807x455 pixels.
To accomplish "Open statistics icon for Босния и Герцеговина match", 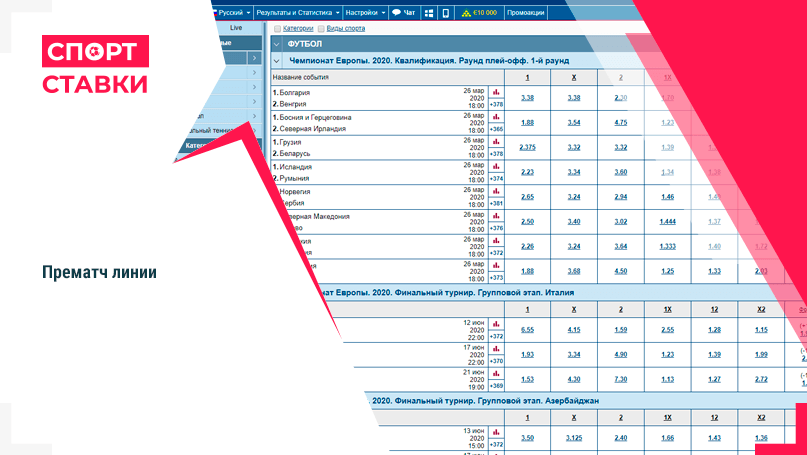I will click(x=497, y=117).
